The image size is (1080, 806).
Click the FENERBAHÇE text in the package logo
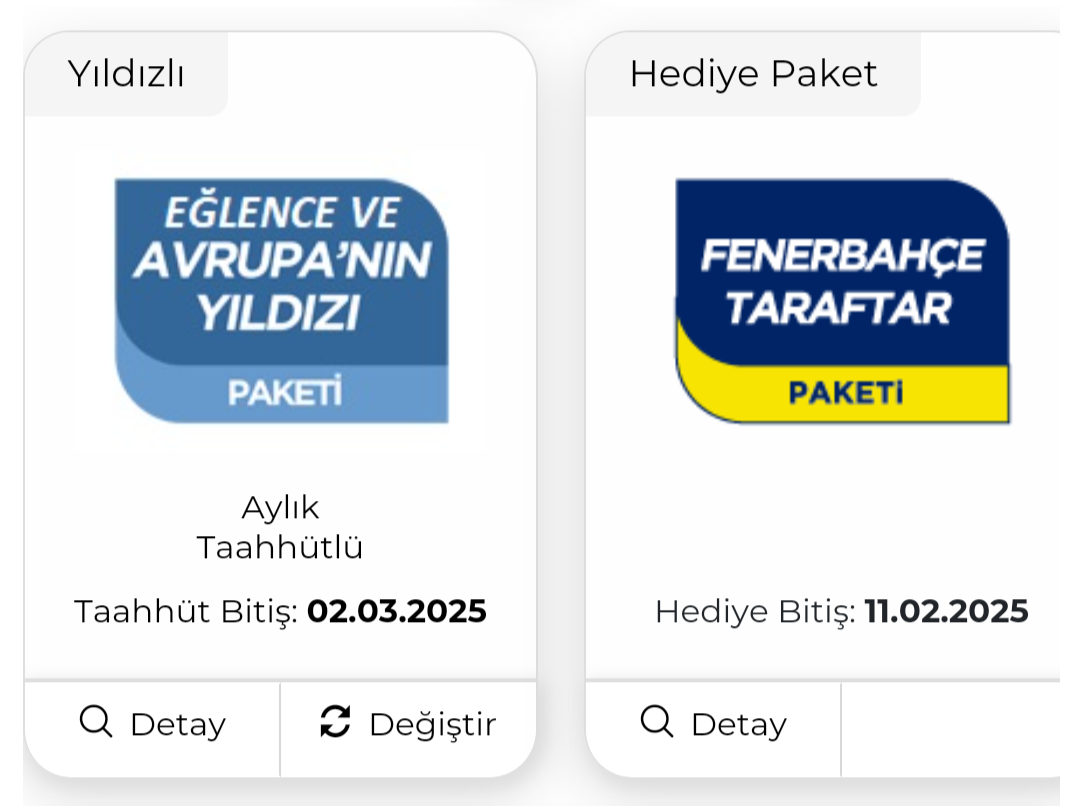pyautogui.click(x=842, y=258)
